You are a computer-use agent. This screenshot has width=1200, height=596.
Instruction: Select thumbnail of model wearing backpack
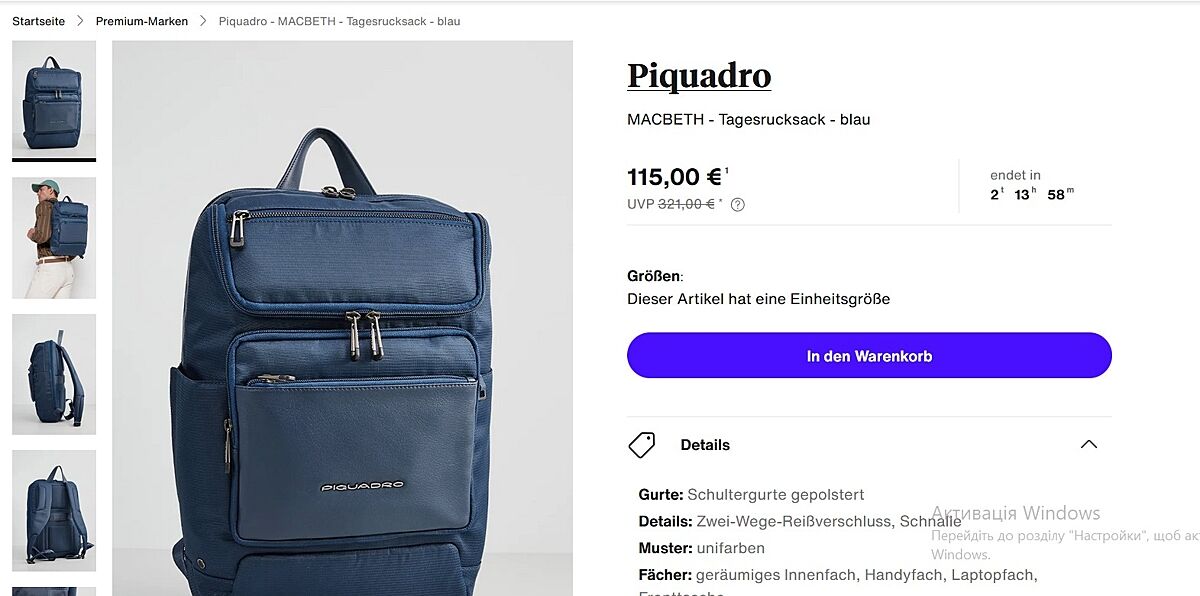pyautogui.click(x=54, y=238)
